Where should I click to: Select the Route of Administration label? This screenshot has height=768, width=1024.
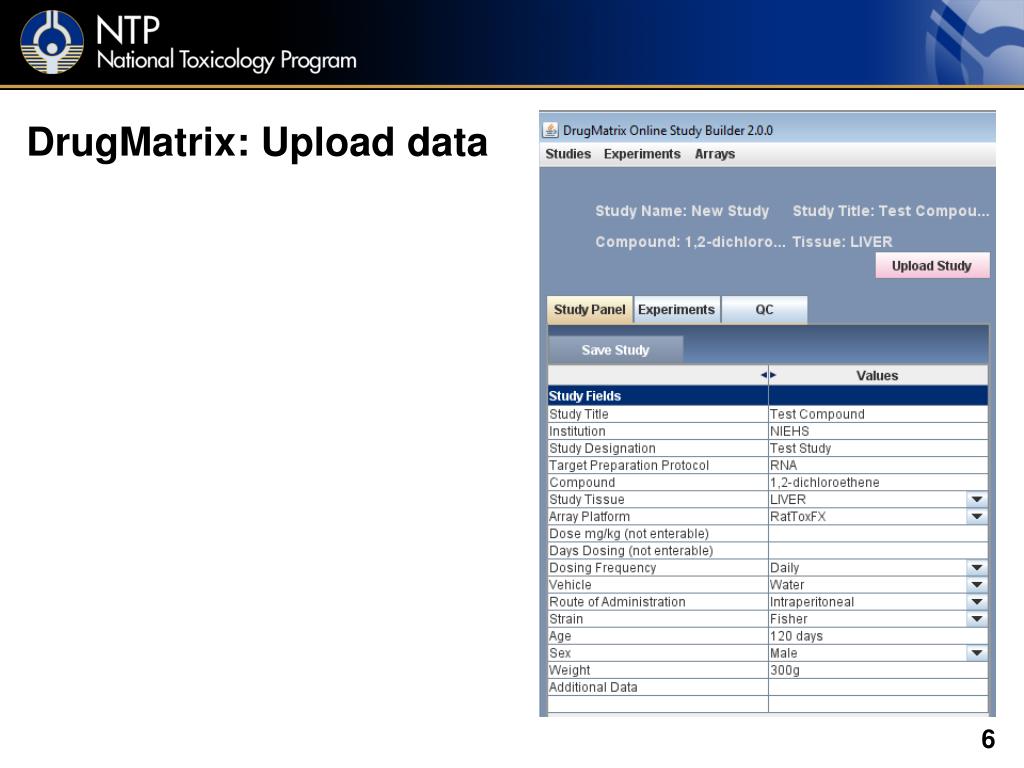617,601
